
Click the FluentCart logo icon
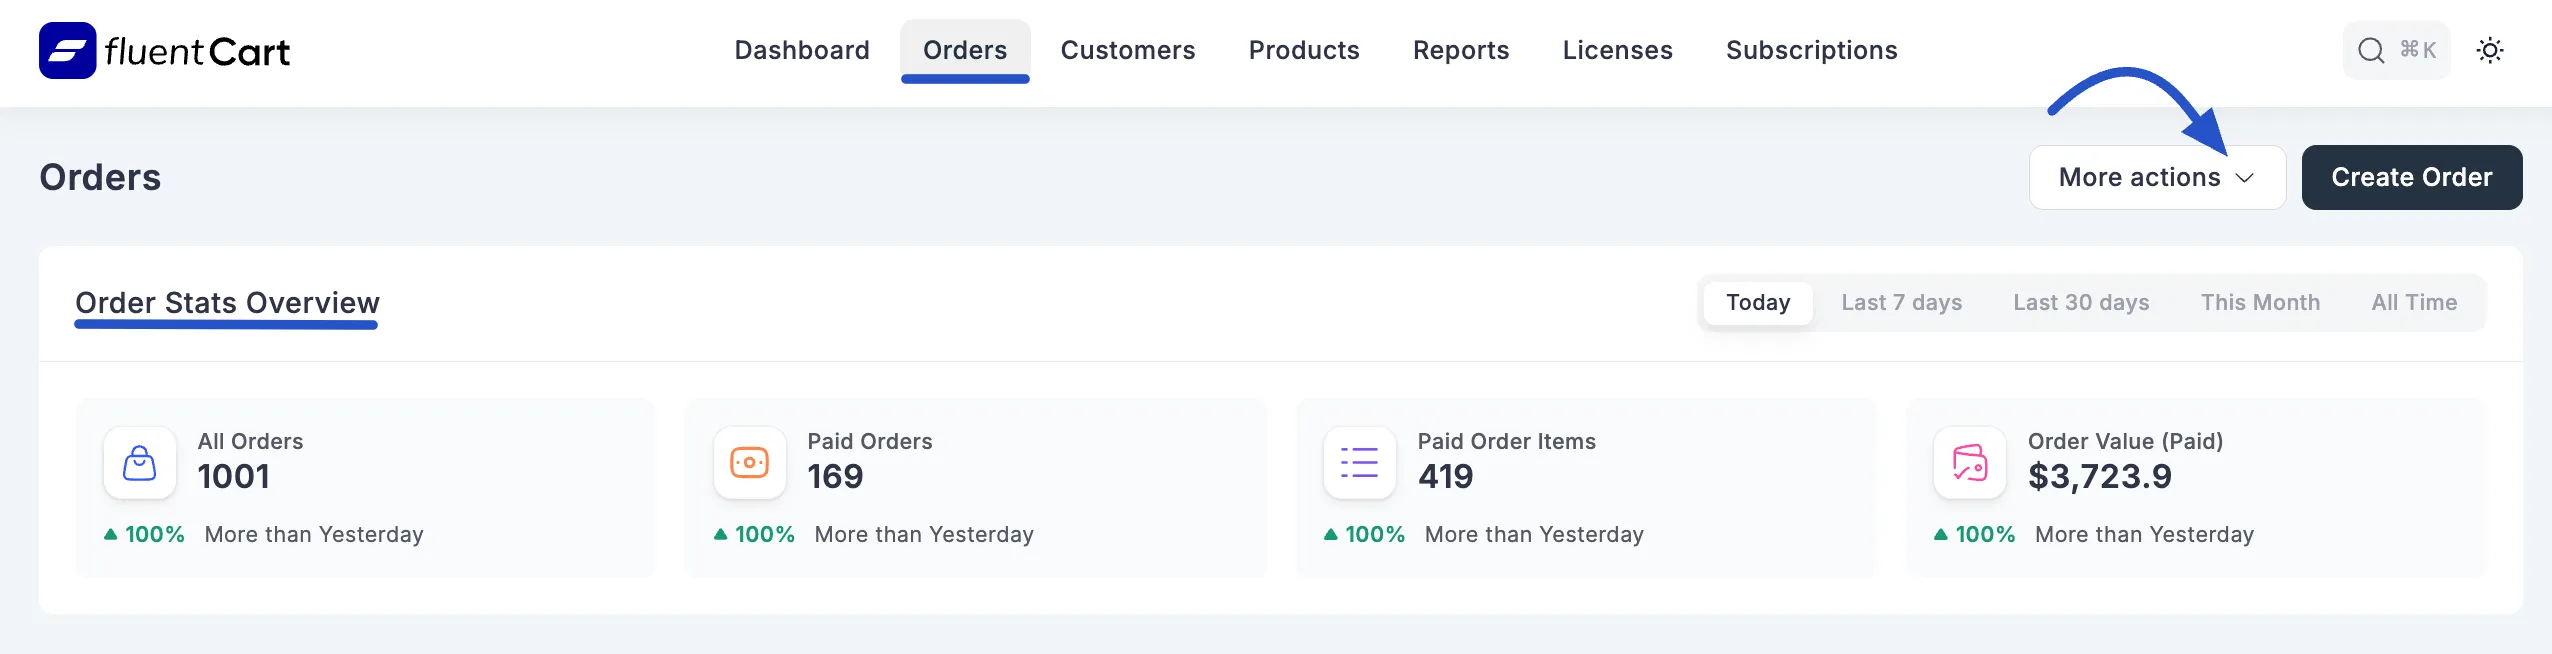pos(67,51)
